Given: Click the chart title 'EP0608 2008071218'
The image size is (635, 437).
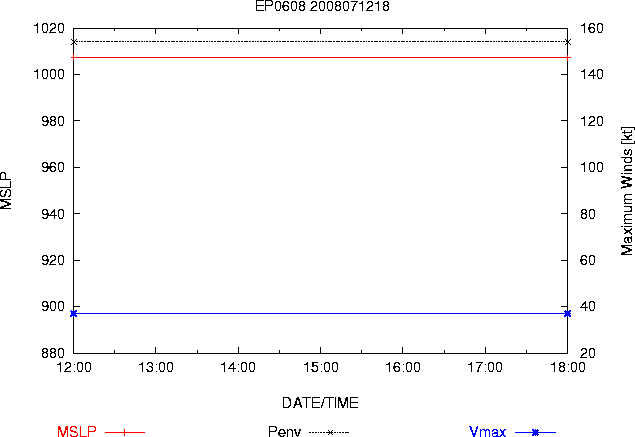Looking at the screenshot, I should [x=322, y=6].
